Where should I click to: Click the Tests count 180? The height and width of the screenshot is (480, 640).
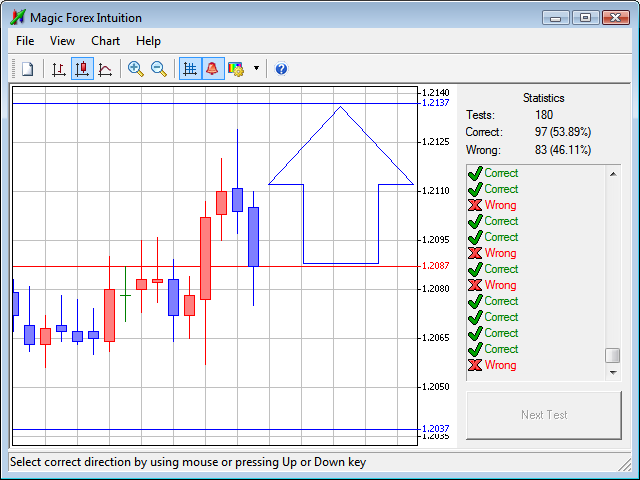pyautogui.click(x=544, y=115)
